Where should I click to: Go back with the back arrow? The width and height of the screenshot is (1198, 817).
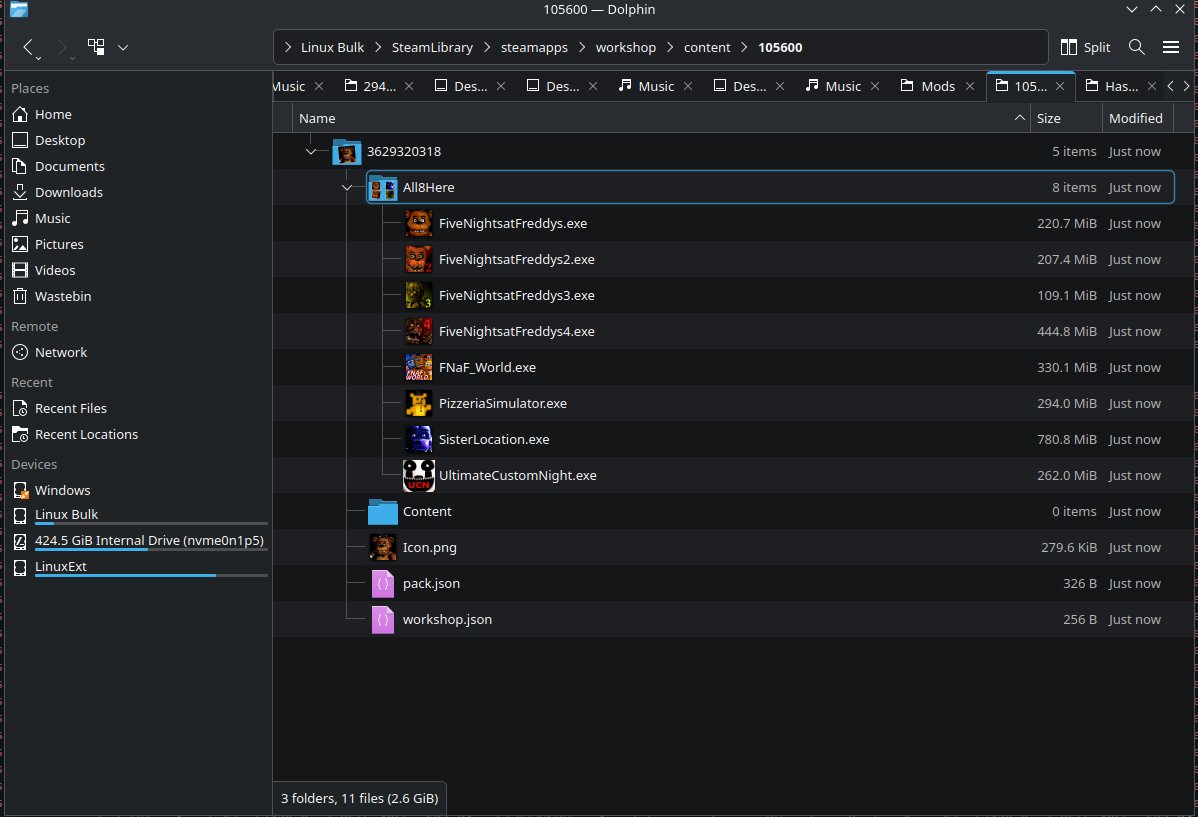(28, 47)
